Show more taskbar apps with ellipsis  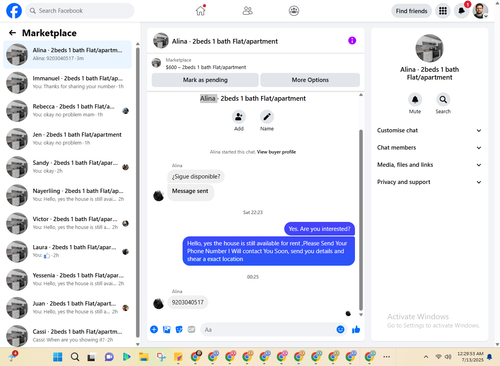[386, 357]
